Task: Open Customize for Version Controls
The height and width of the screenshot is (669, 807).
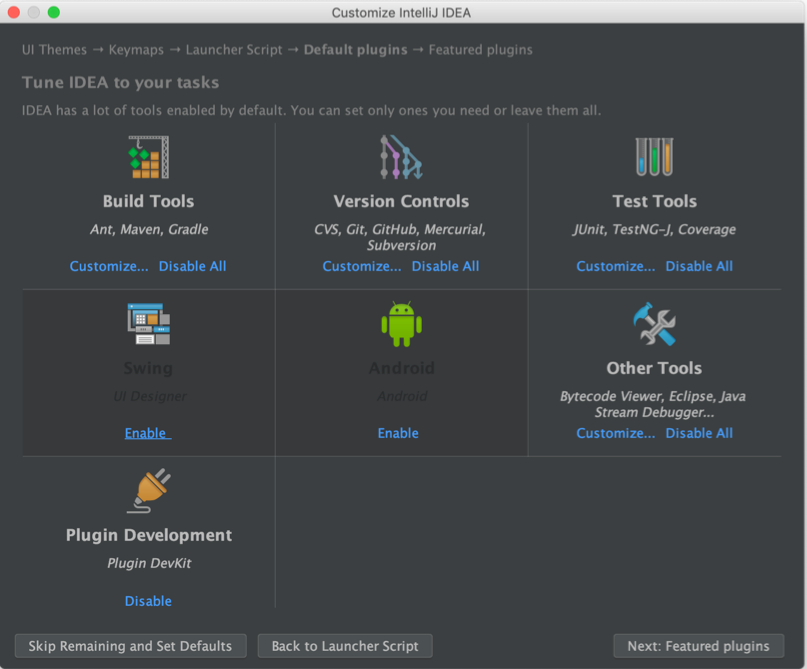Action: click(x=362, y=266)
